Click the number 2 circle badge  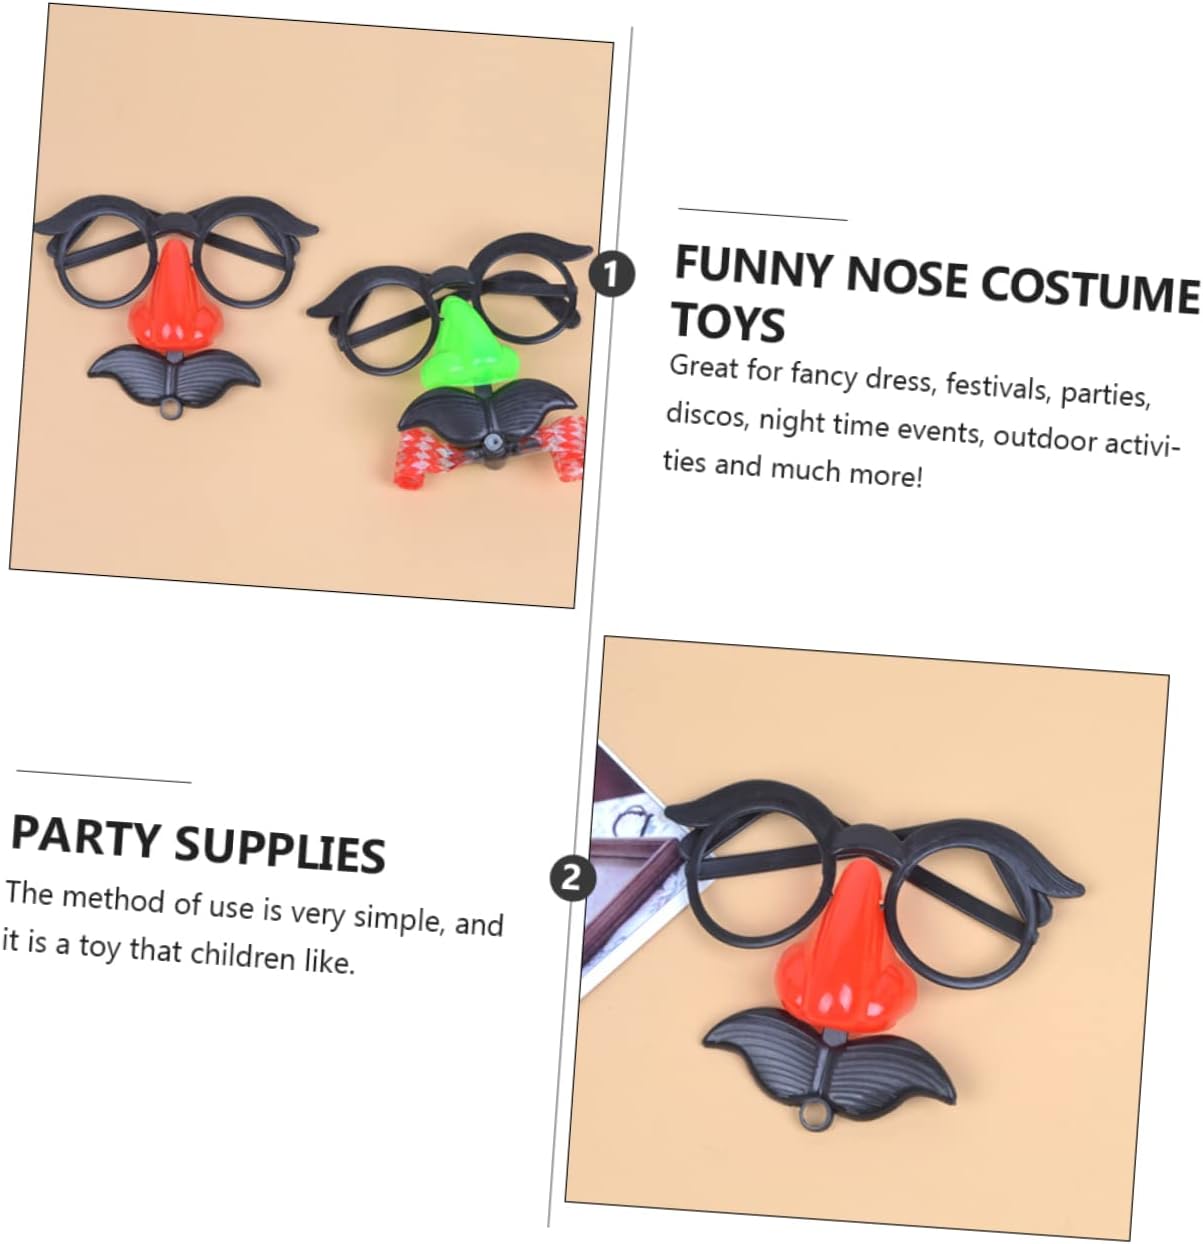572,877
